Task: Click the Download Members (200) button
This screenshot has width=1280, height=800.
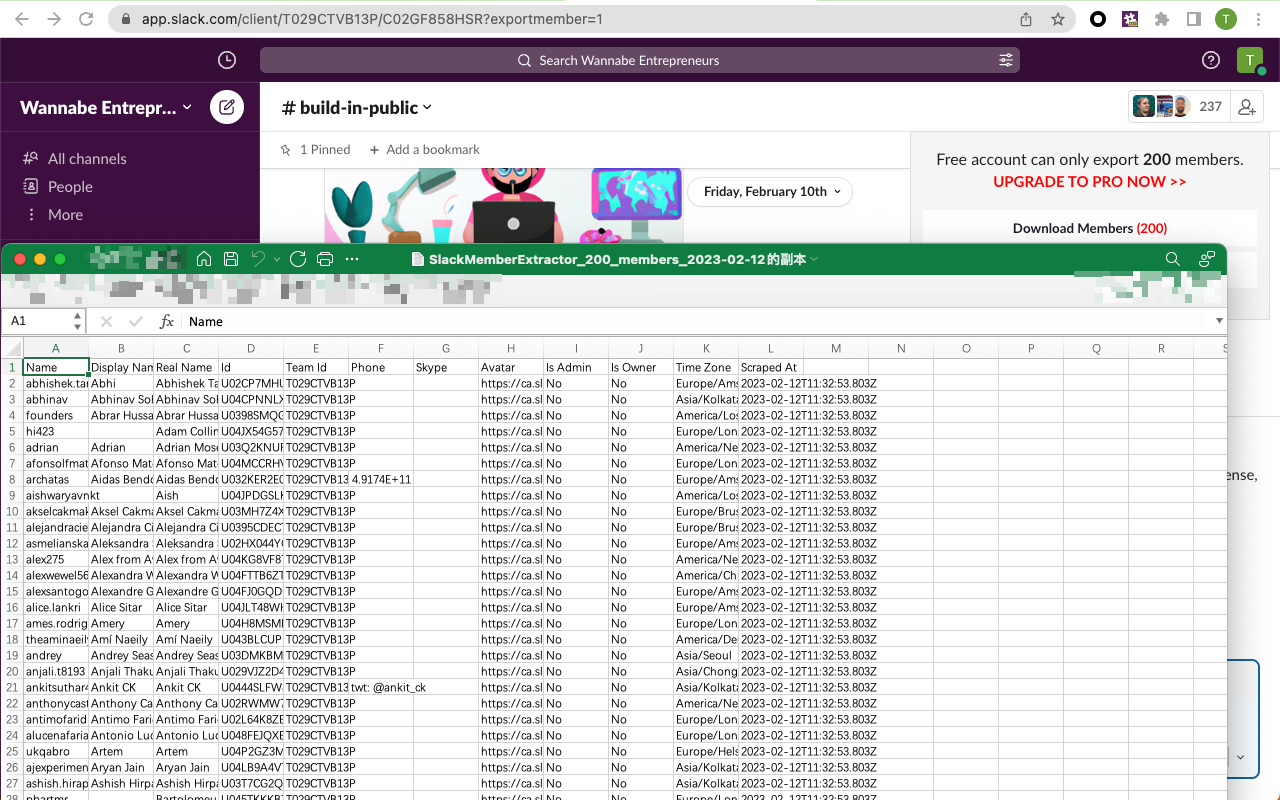Action: [1089, 228]
